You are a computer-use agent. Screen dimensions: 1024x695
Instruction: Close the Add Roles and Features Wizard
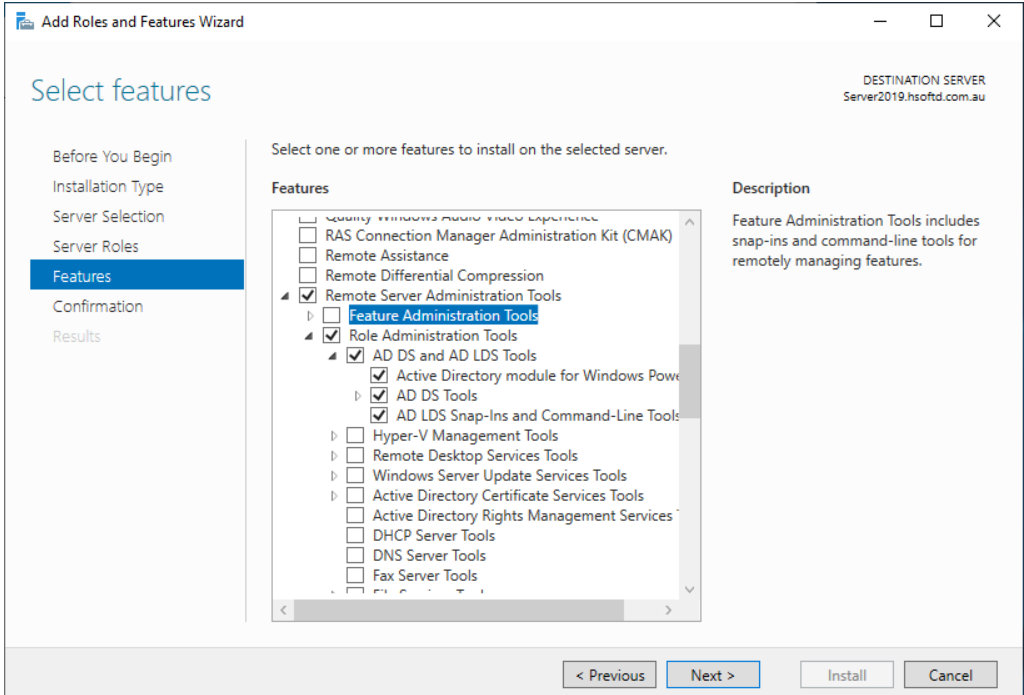(993, 21)
